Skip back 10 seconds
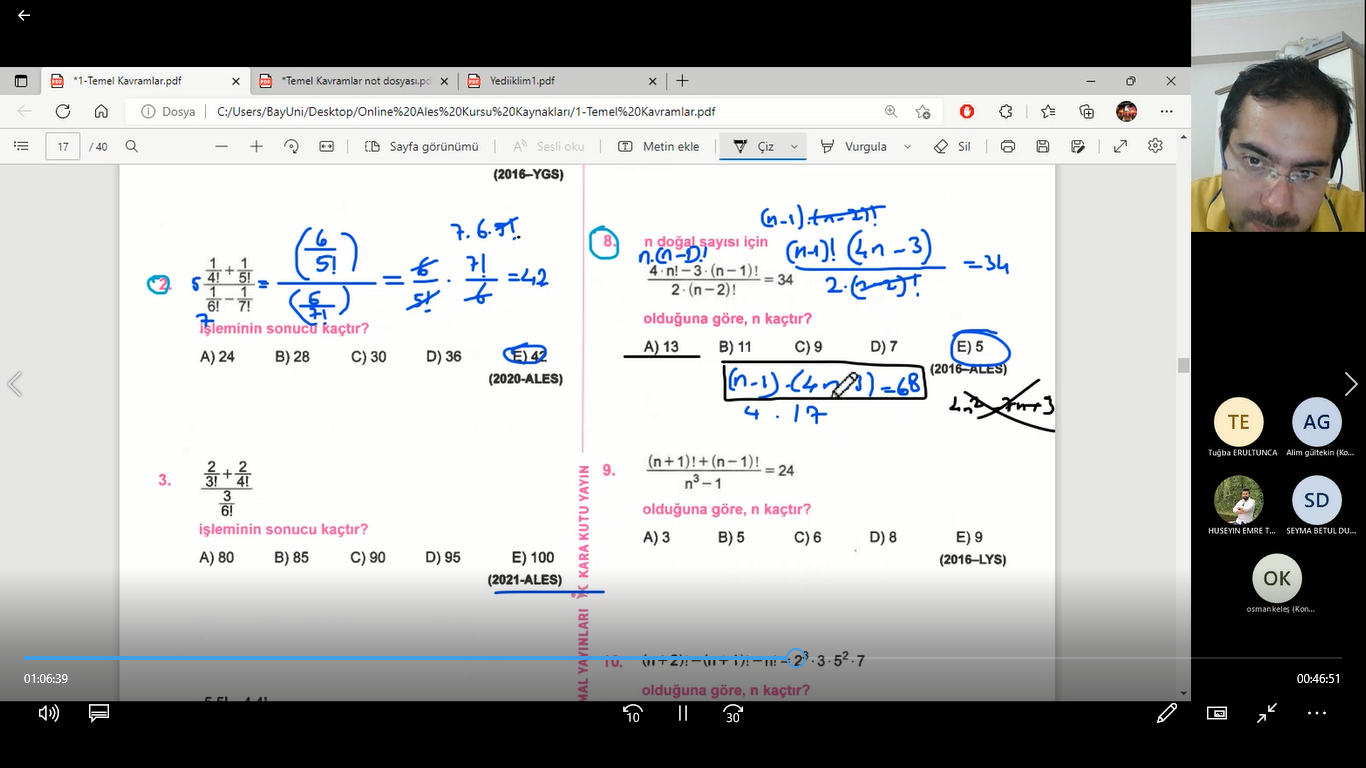 point(632,713)
